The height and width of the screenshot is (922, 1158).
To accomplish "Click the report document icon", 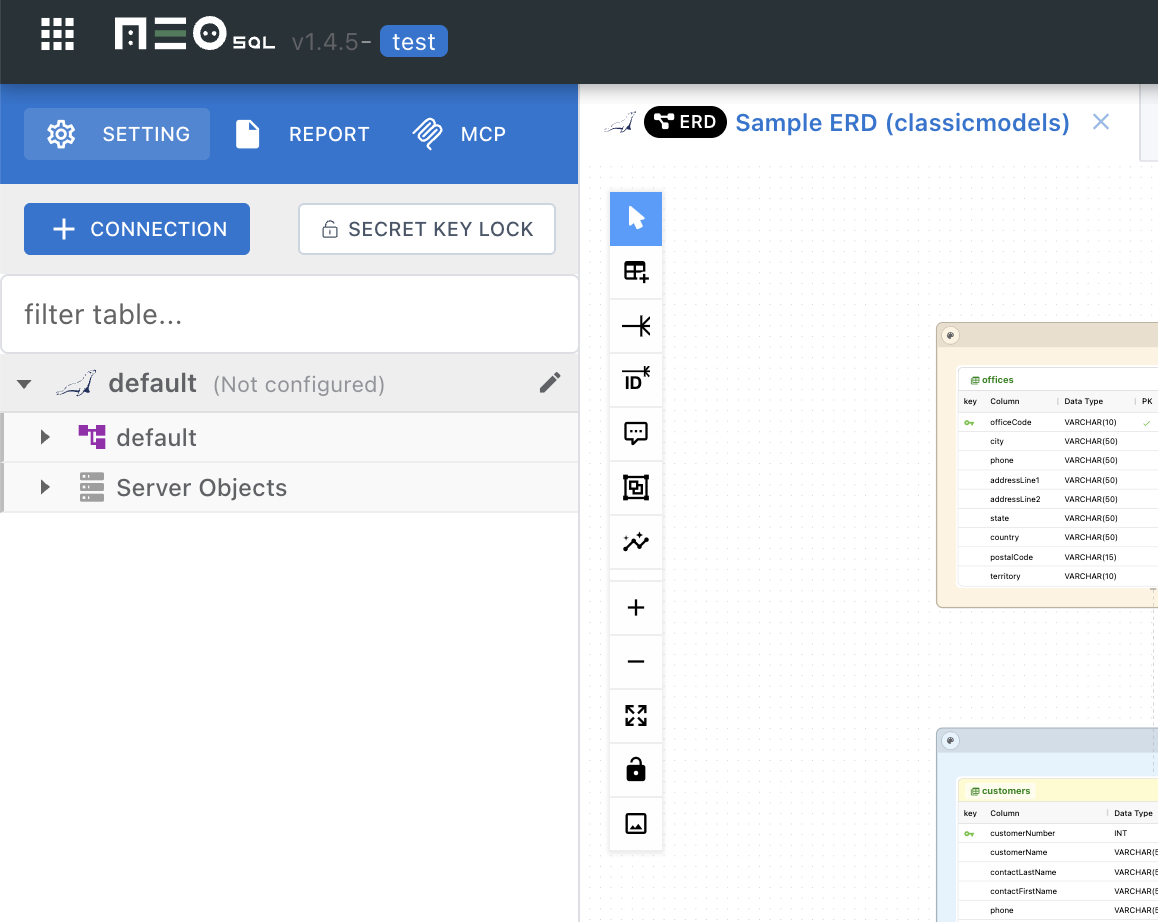I will point(247,134).
